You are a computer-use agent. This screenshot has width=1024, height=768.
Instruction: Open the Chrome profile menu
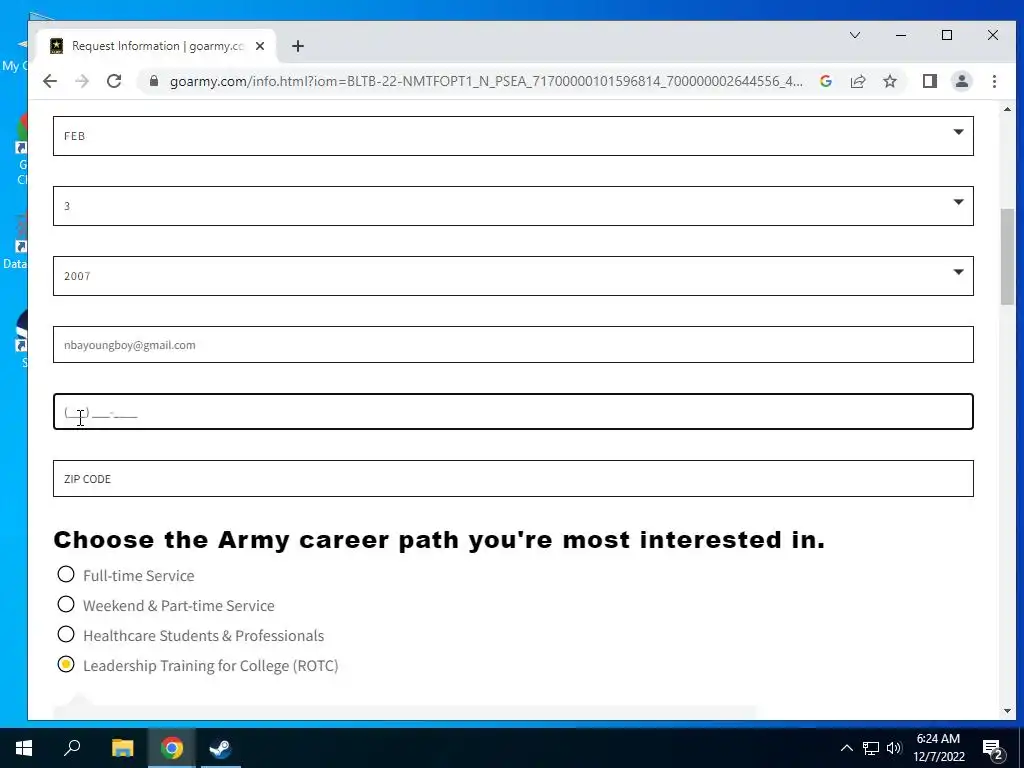coord(961,81)
